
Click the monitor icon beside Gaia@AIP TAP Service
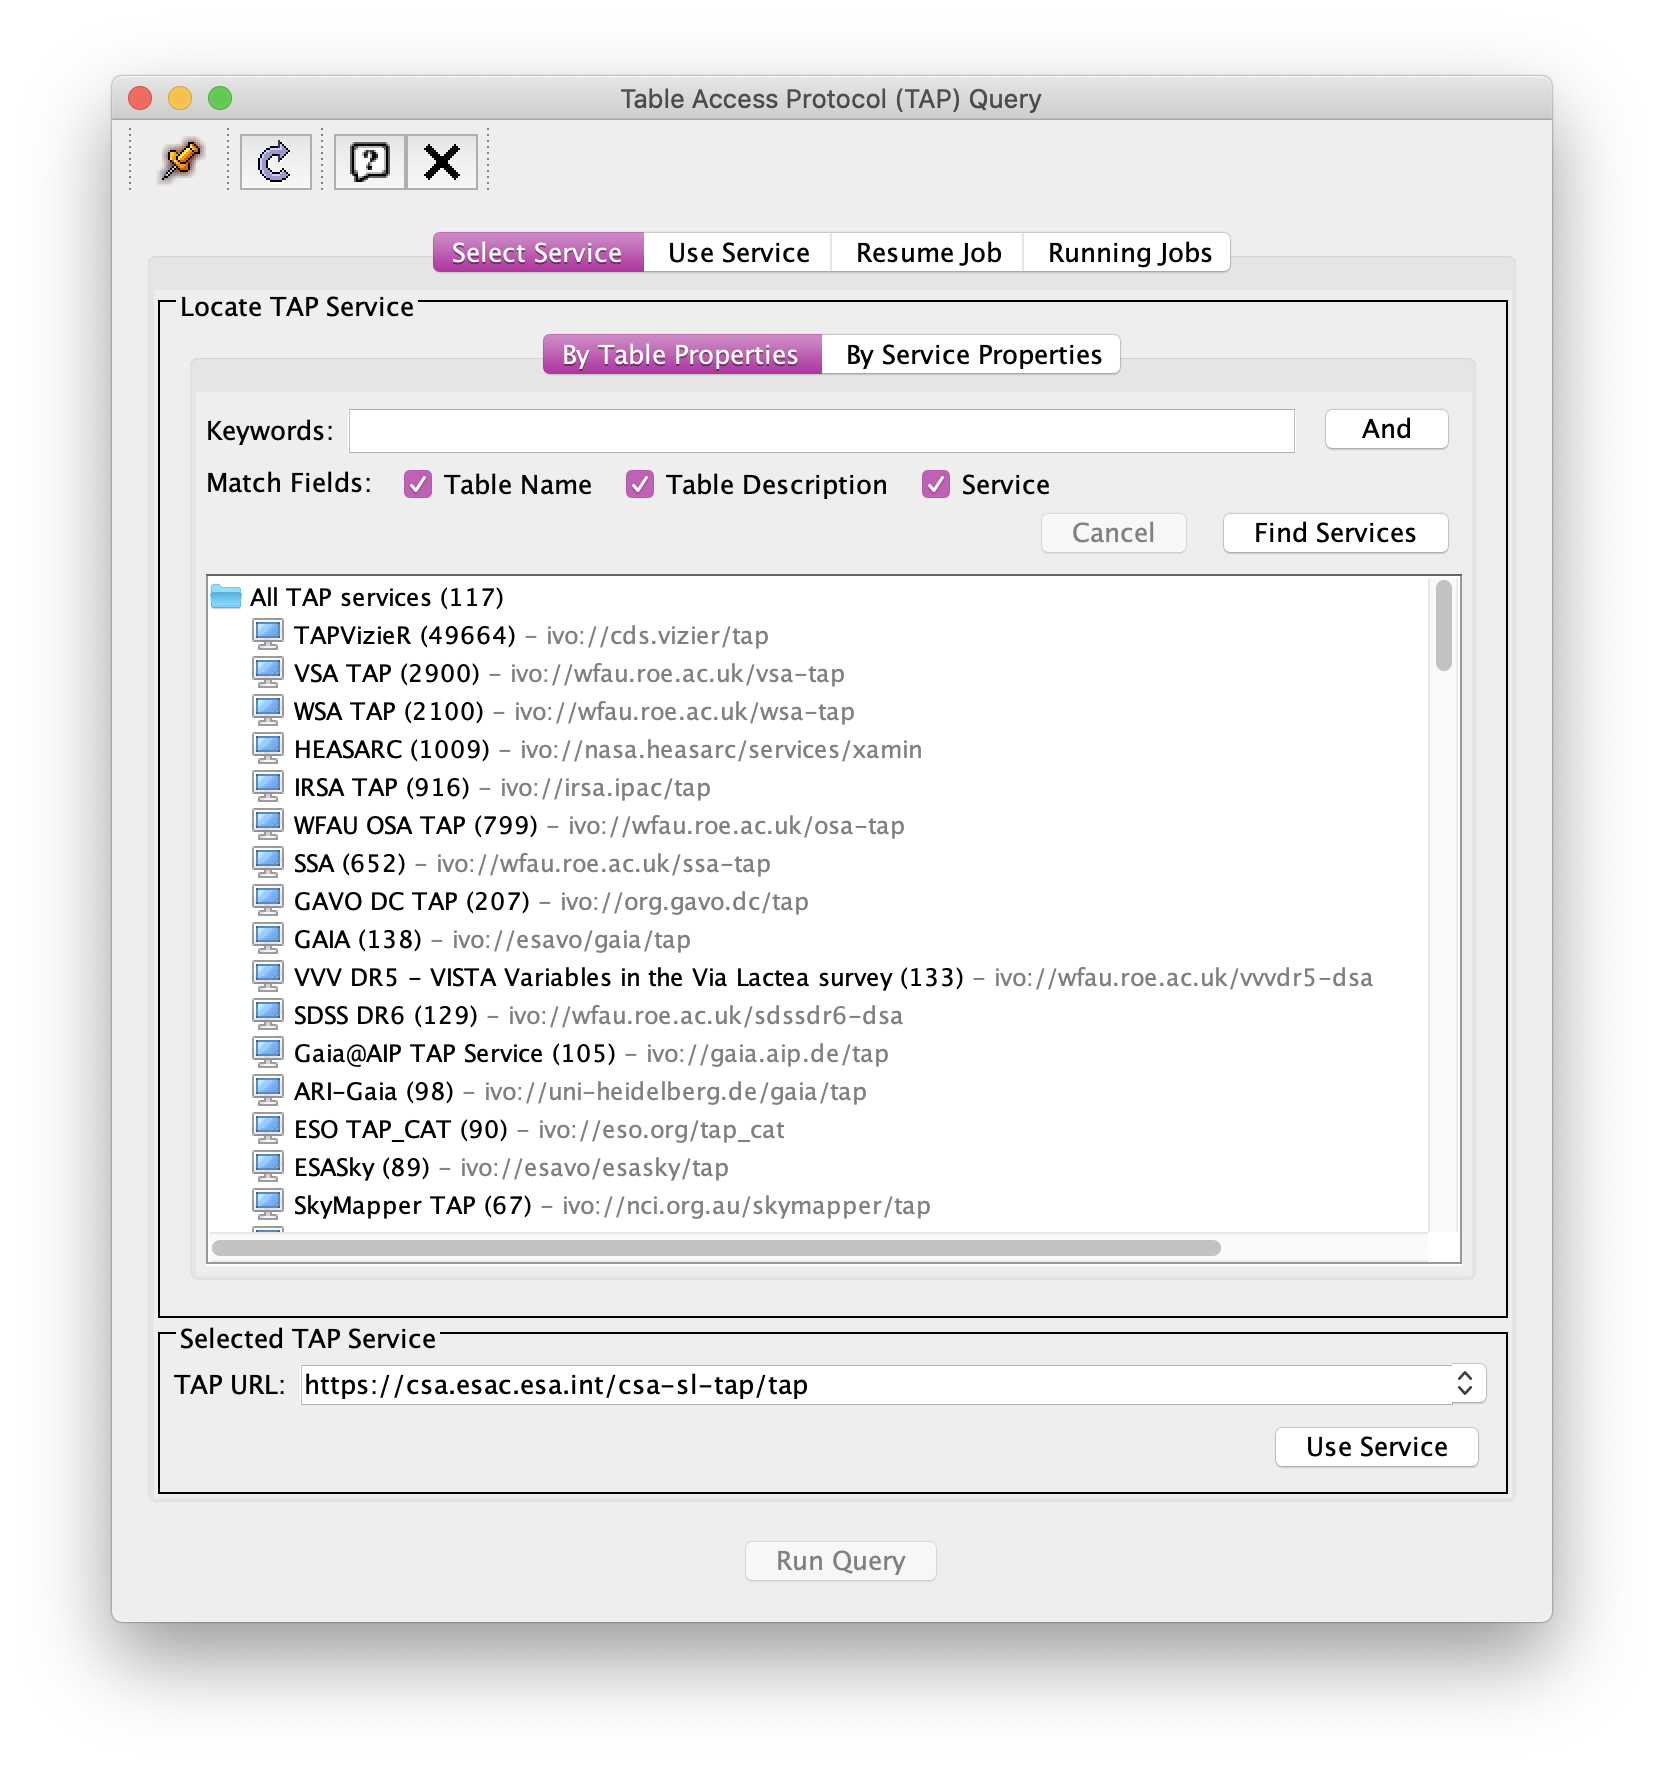click(267, 1053)
